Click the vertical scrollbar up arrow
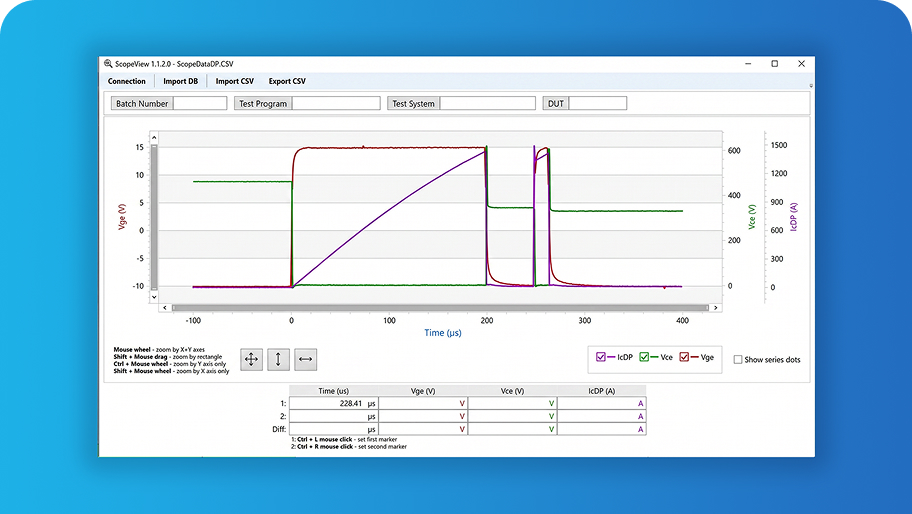Viewport: 912px width, 514px height. click(154, 138)
